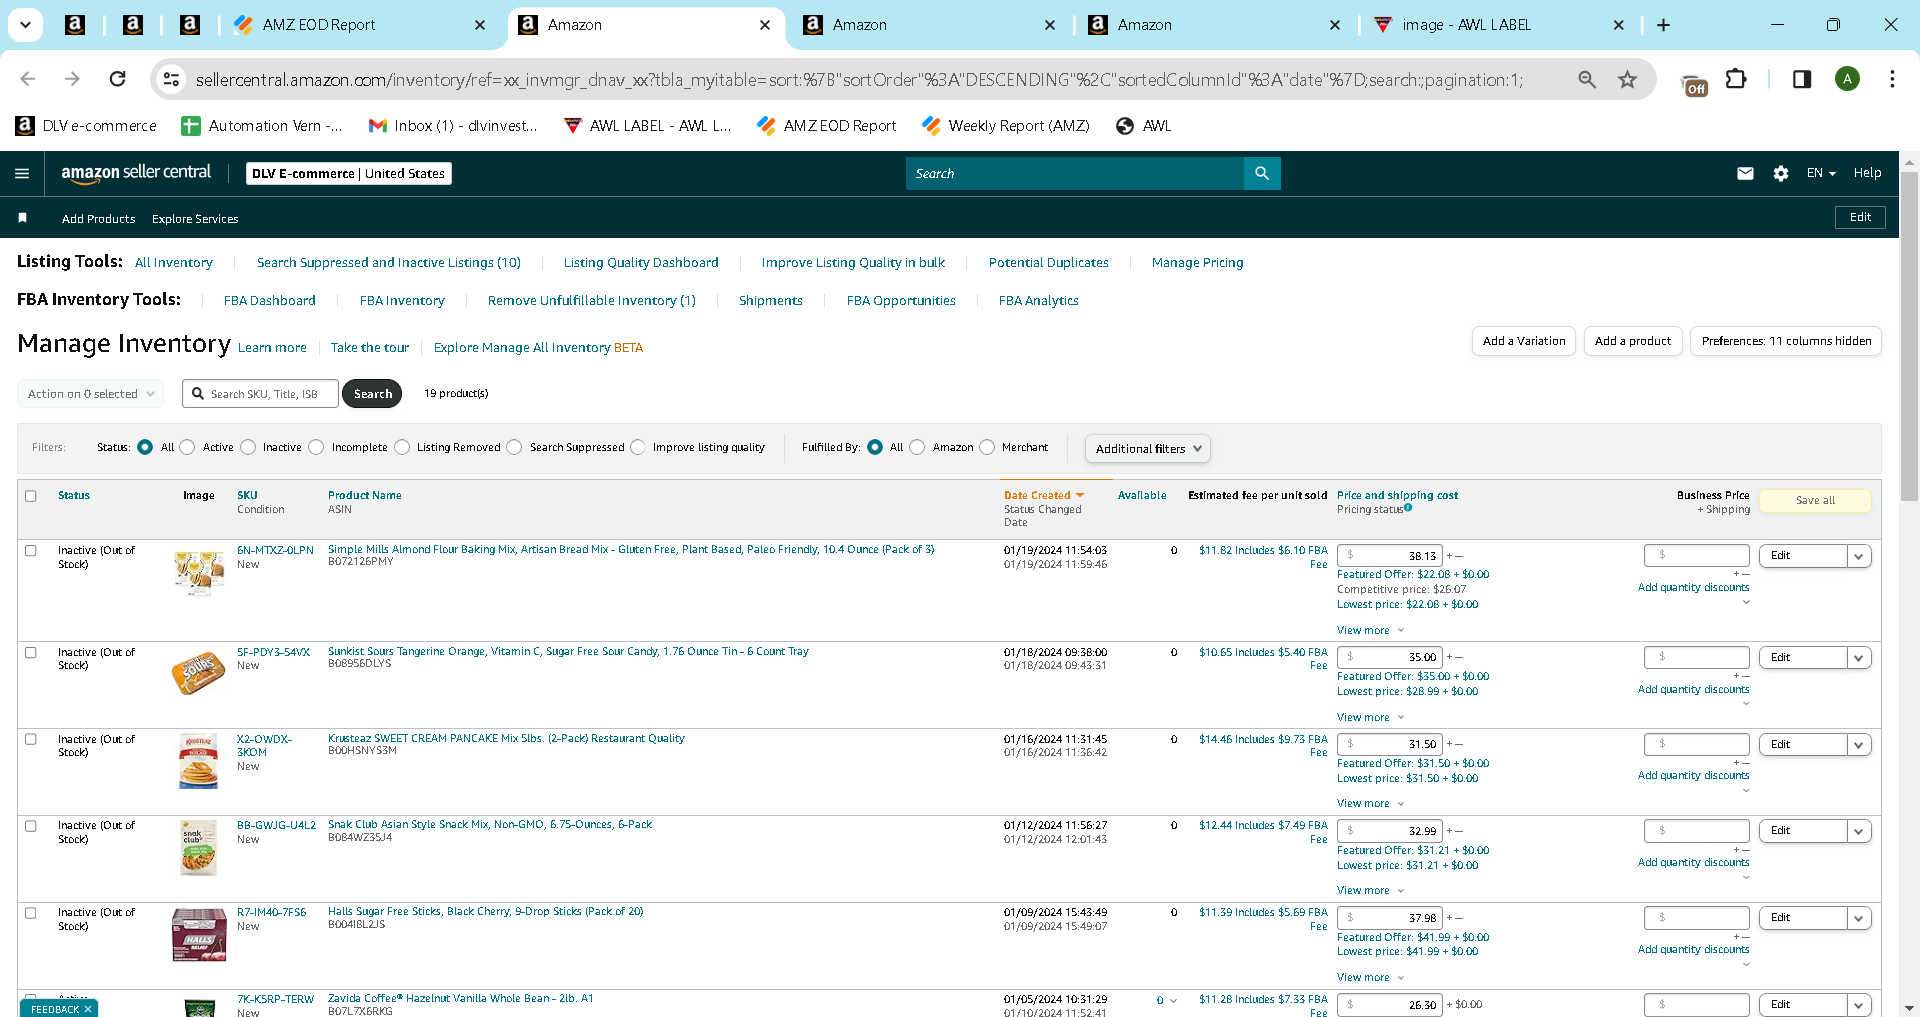Viewport: 1920px width, 1017px height.
Task: Select the Incomplete status radio button
Action: click(x=317, y=447)
